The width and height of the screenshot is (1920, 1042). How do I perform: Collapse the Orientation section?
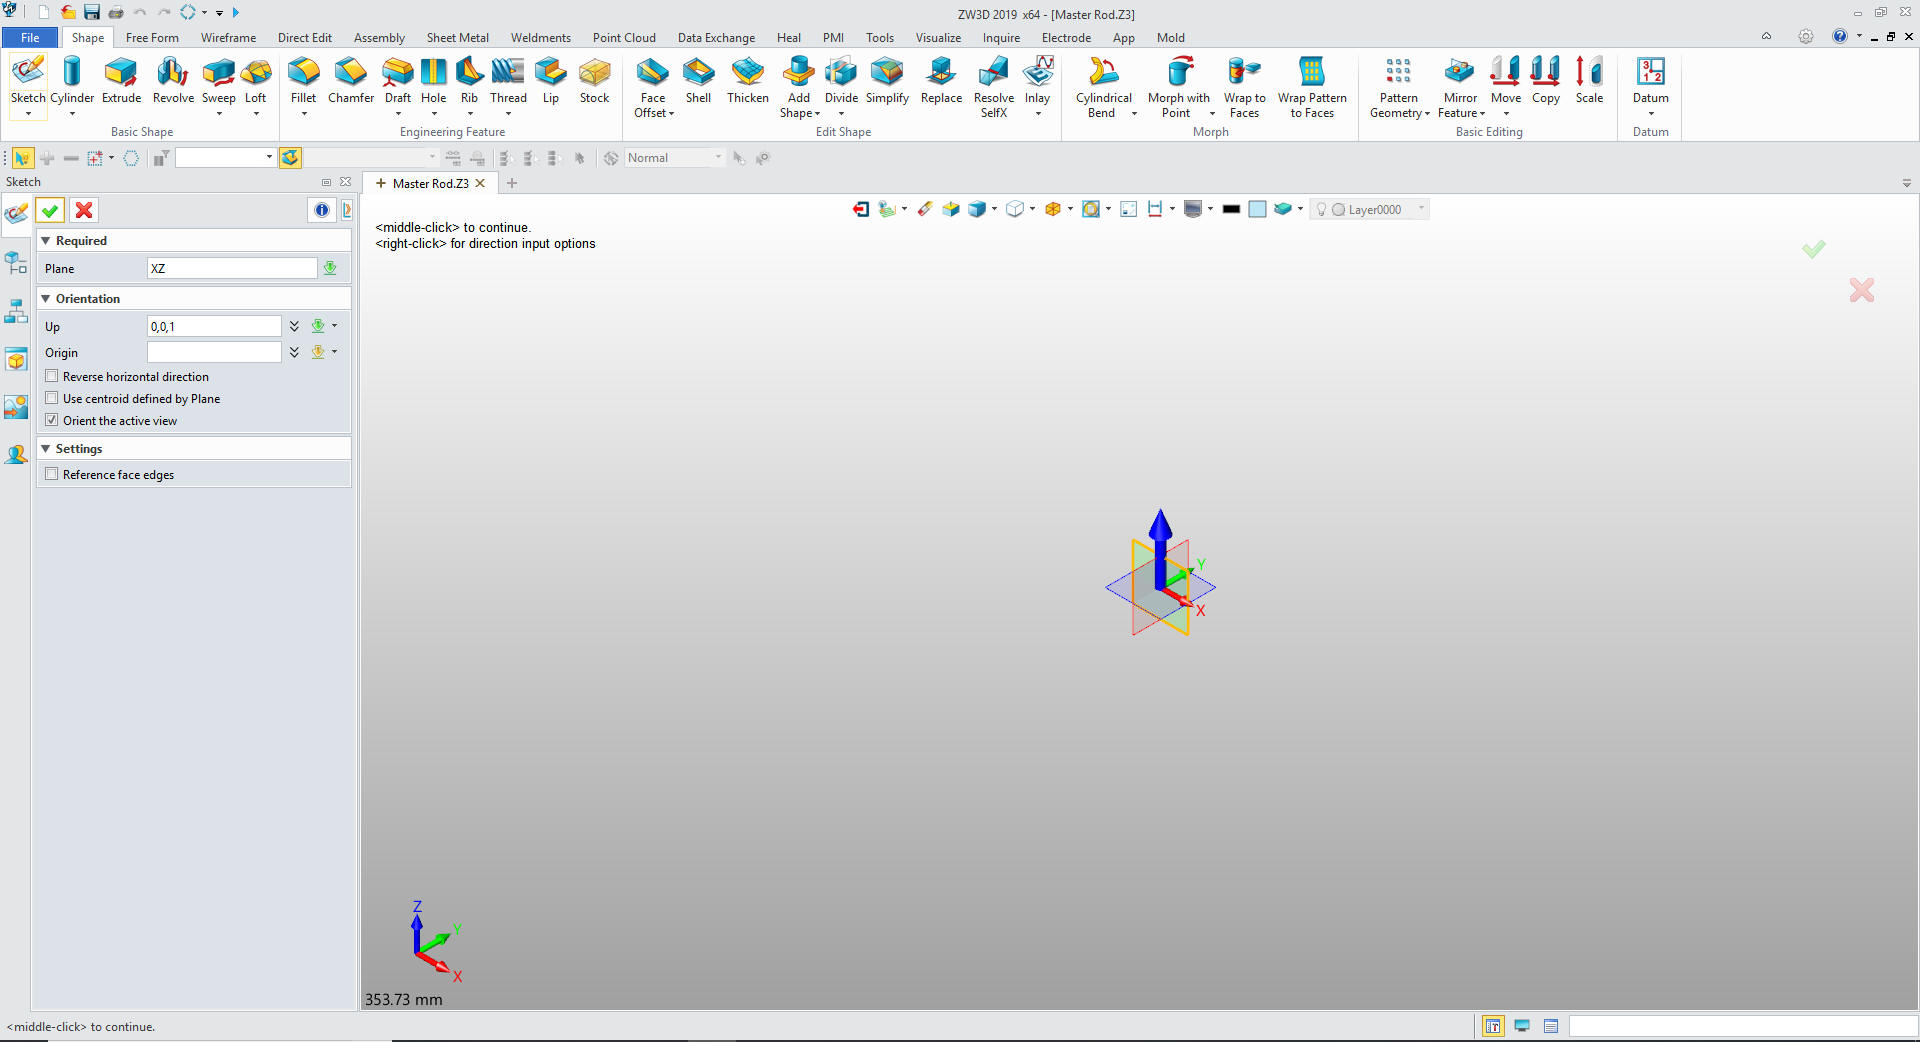pos(46,299)
